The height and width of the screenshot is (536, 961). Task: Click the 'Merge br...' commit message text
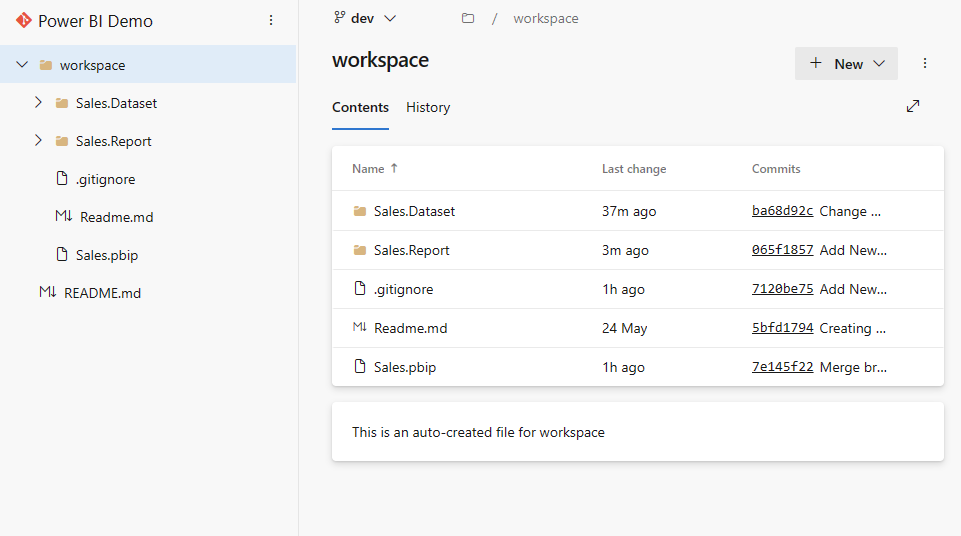[853, 367]
